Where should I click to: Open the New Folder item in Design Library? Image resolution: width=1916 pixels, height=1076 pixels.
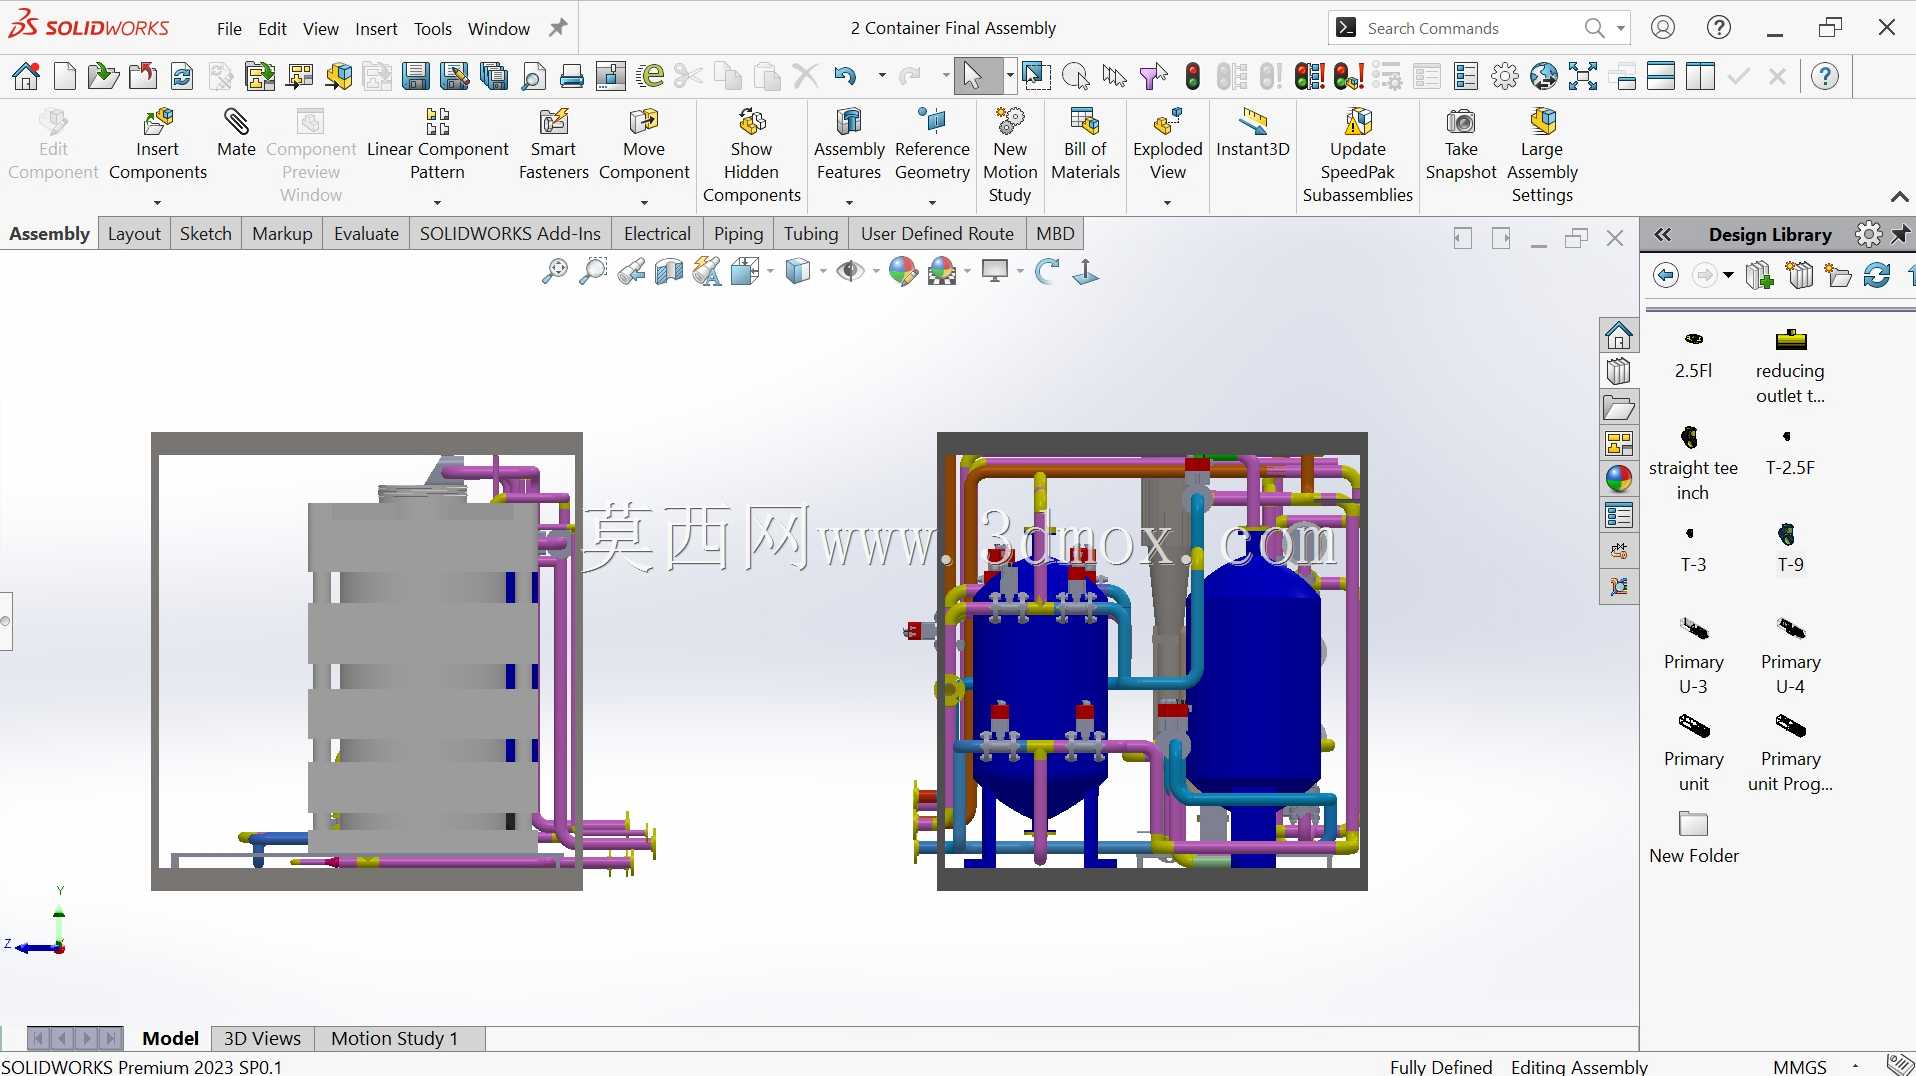(x=1693, y=838)
